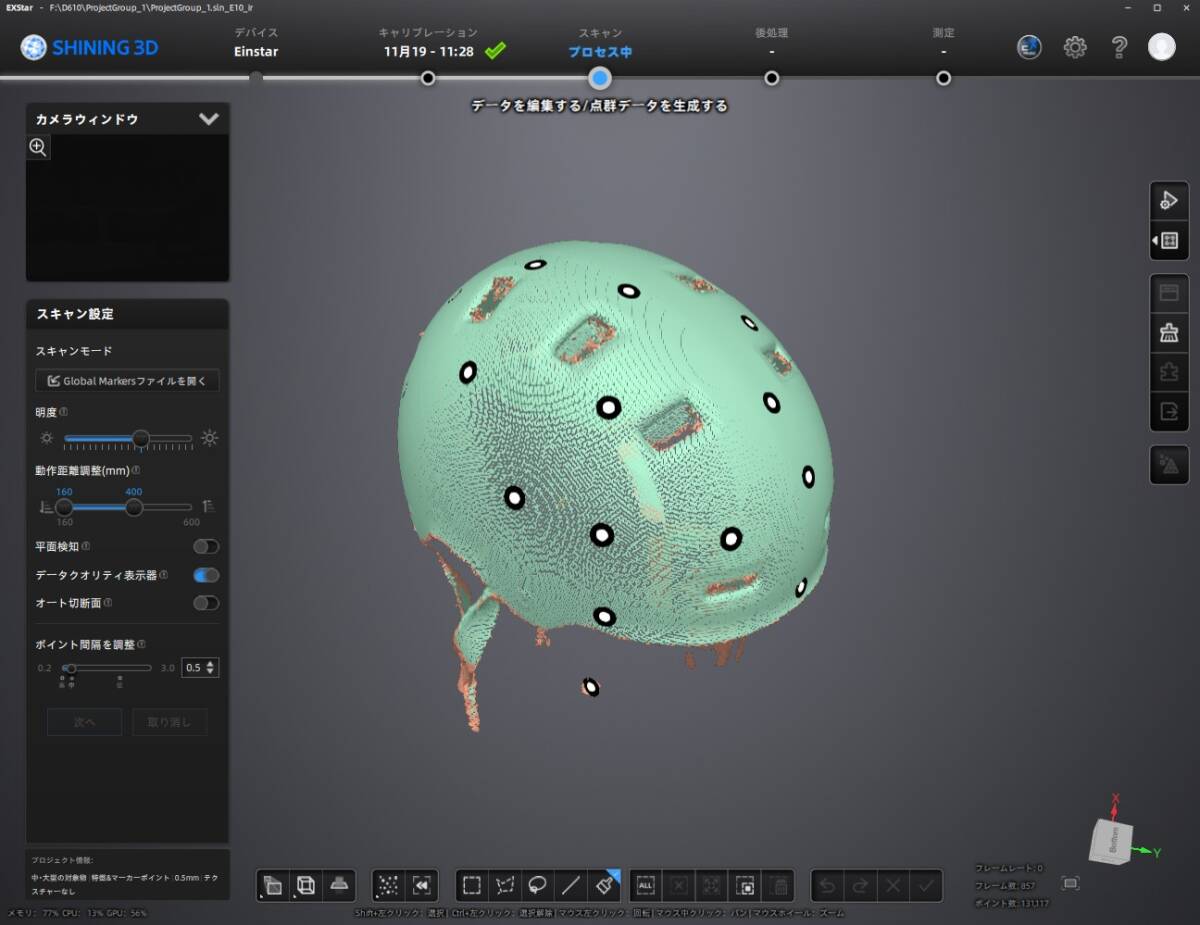Enable the 平面検知 toggle
This screenshot has width=1200, height=925.
coord(206,547)
